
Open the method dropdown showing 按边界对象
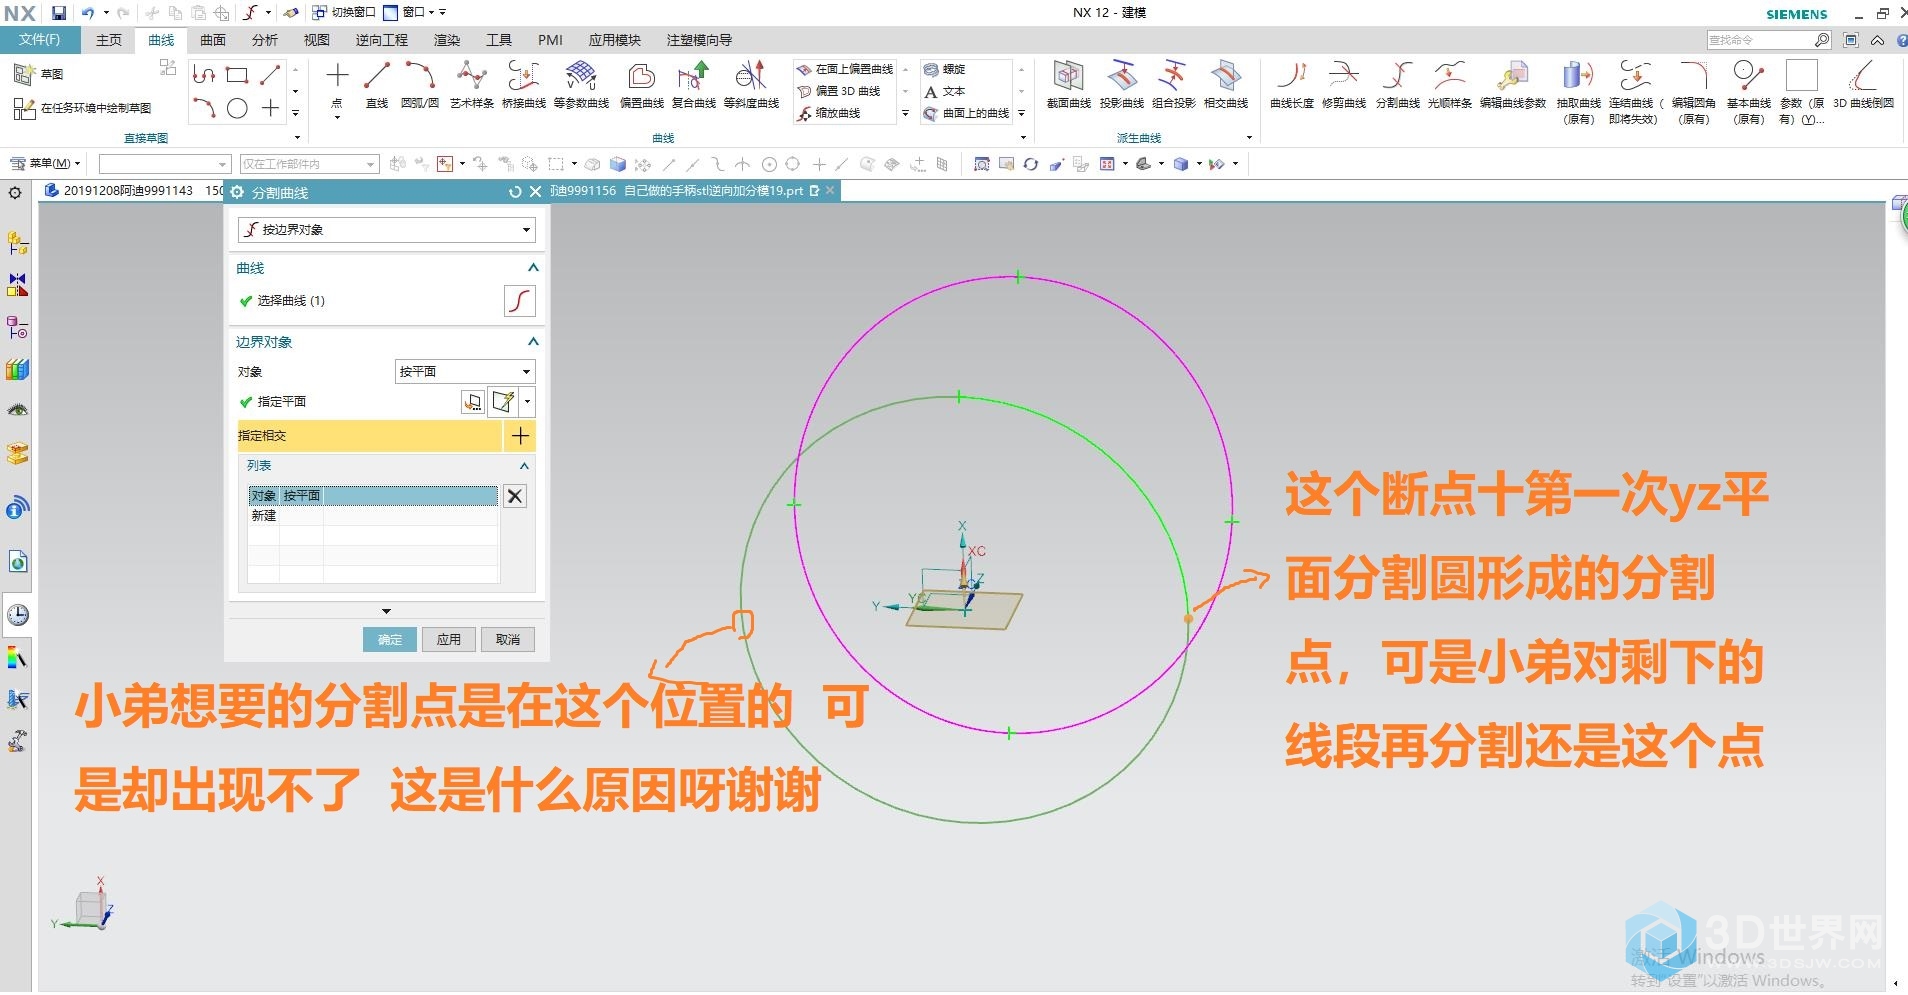point(386,230)
